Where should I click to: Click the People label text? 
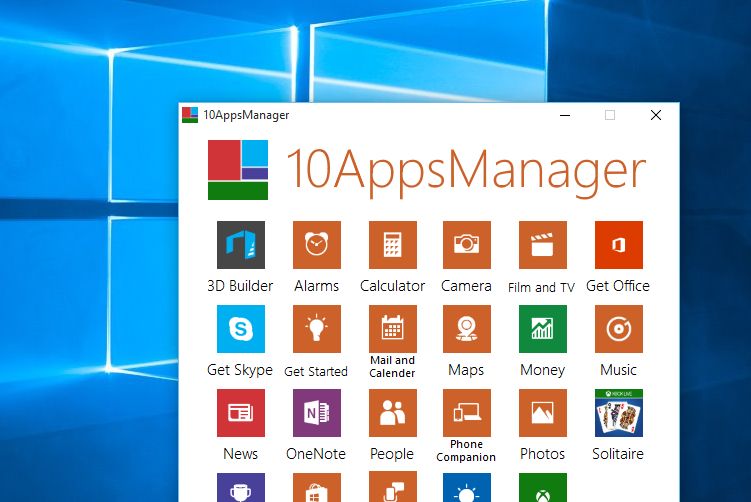pyautogui.click(x=392, y=454)
